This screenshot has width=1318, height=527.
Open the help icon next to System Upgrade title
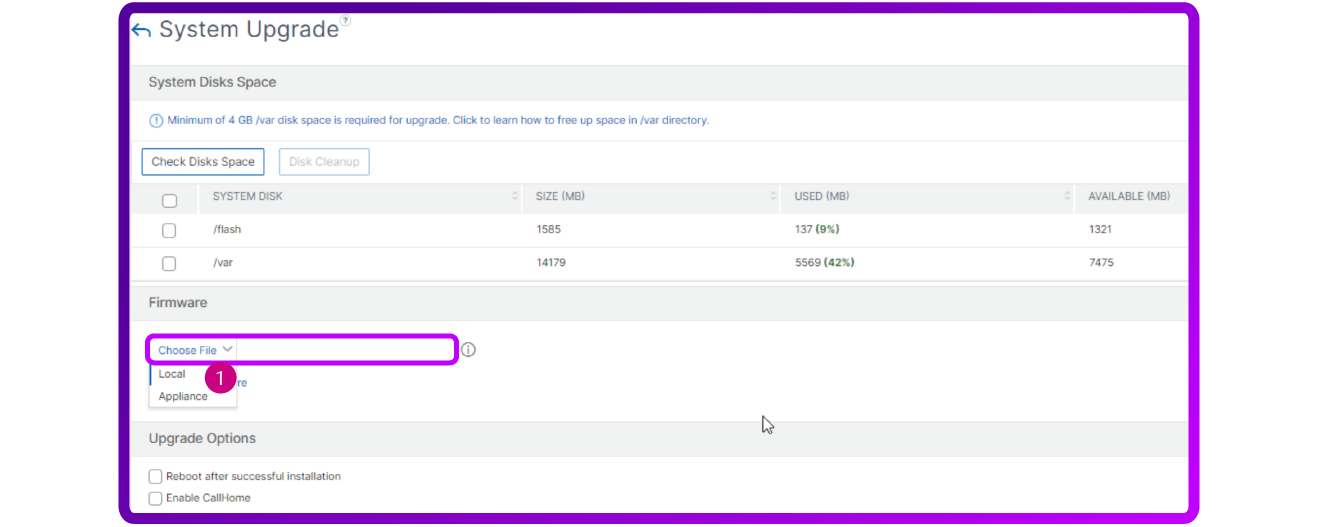345,20
